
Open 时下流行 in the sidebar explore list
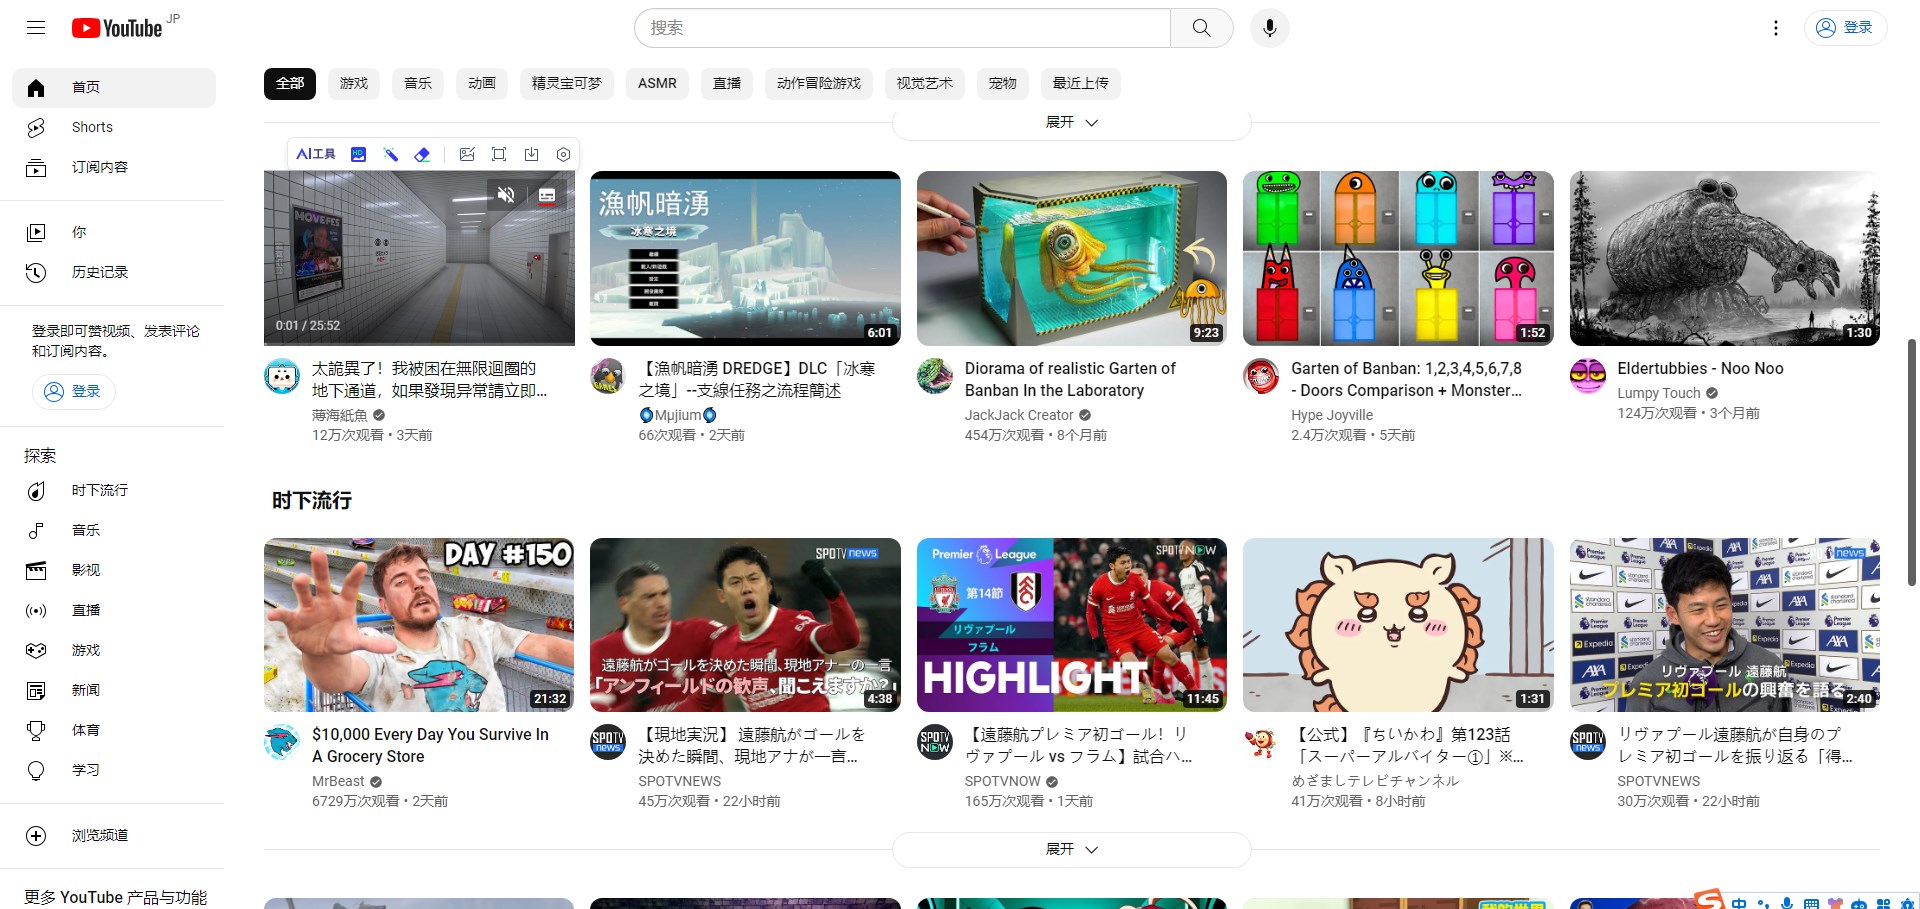point(114,490)
